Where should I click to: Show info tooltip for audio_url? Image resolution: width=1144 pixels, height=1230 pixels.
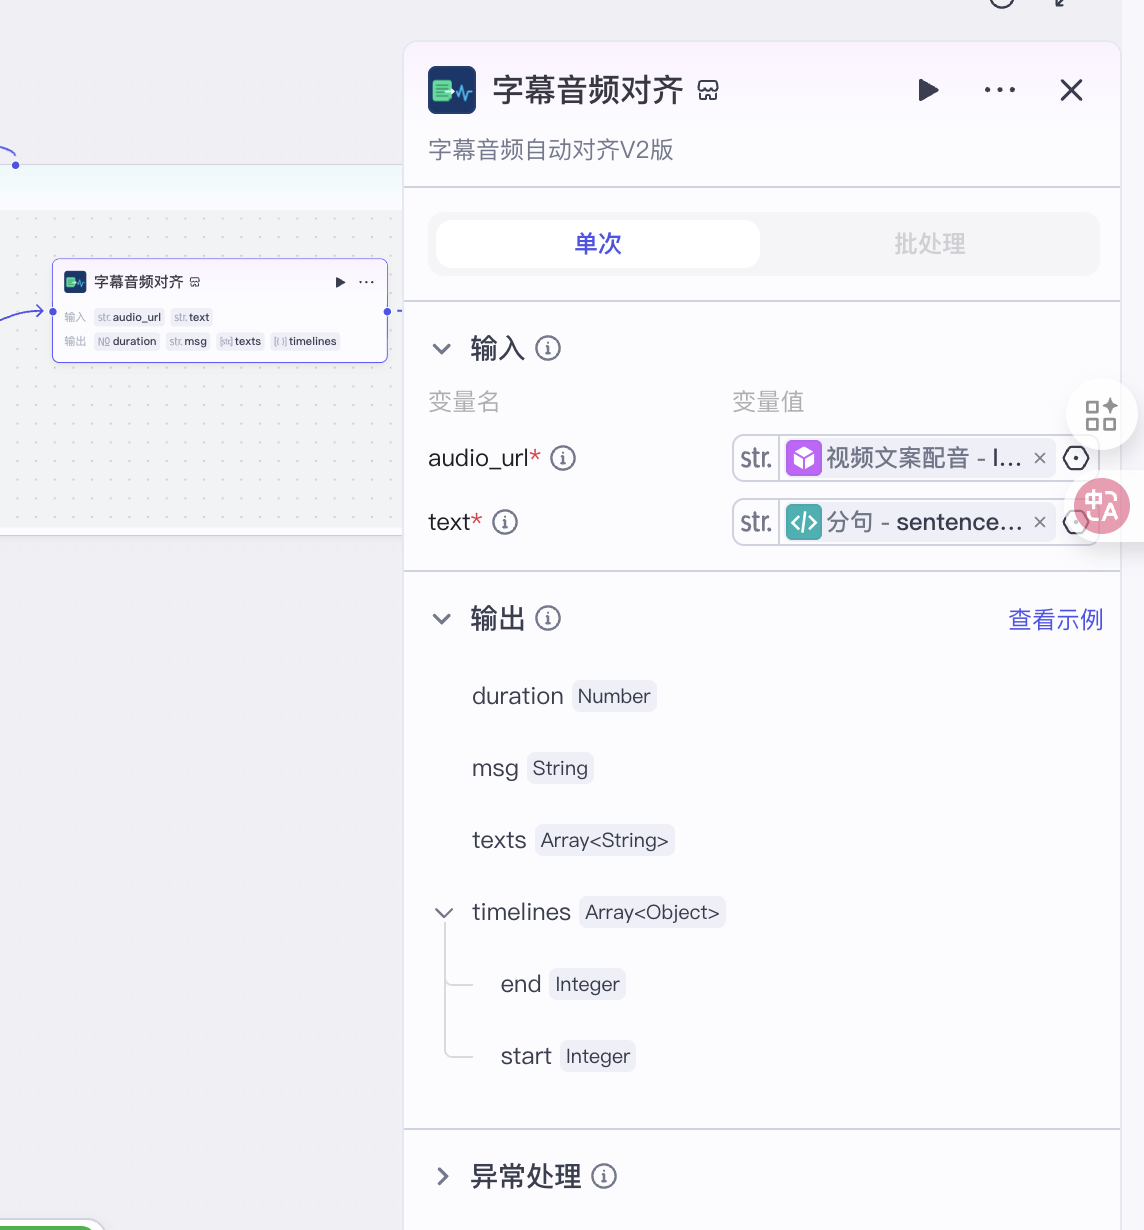click(x=563, y=459)
